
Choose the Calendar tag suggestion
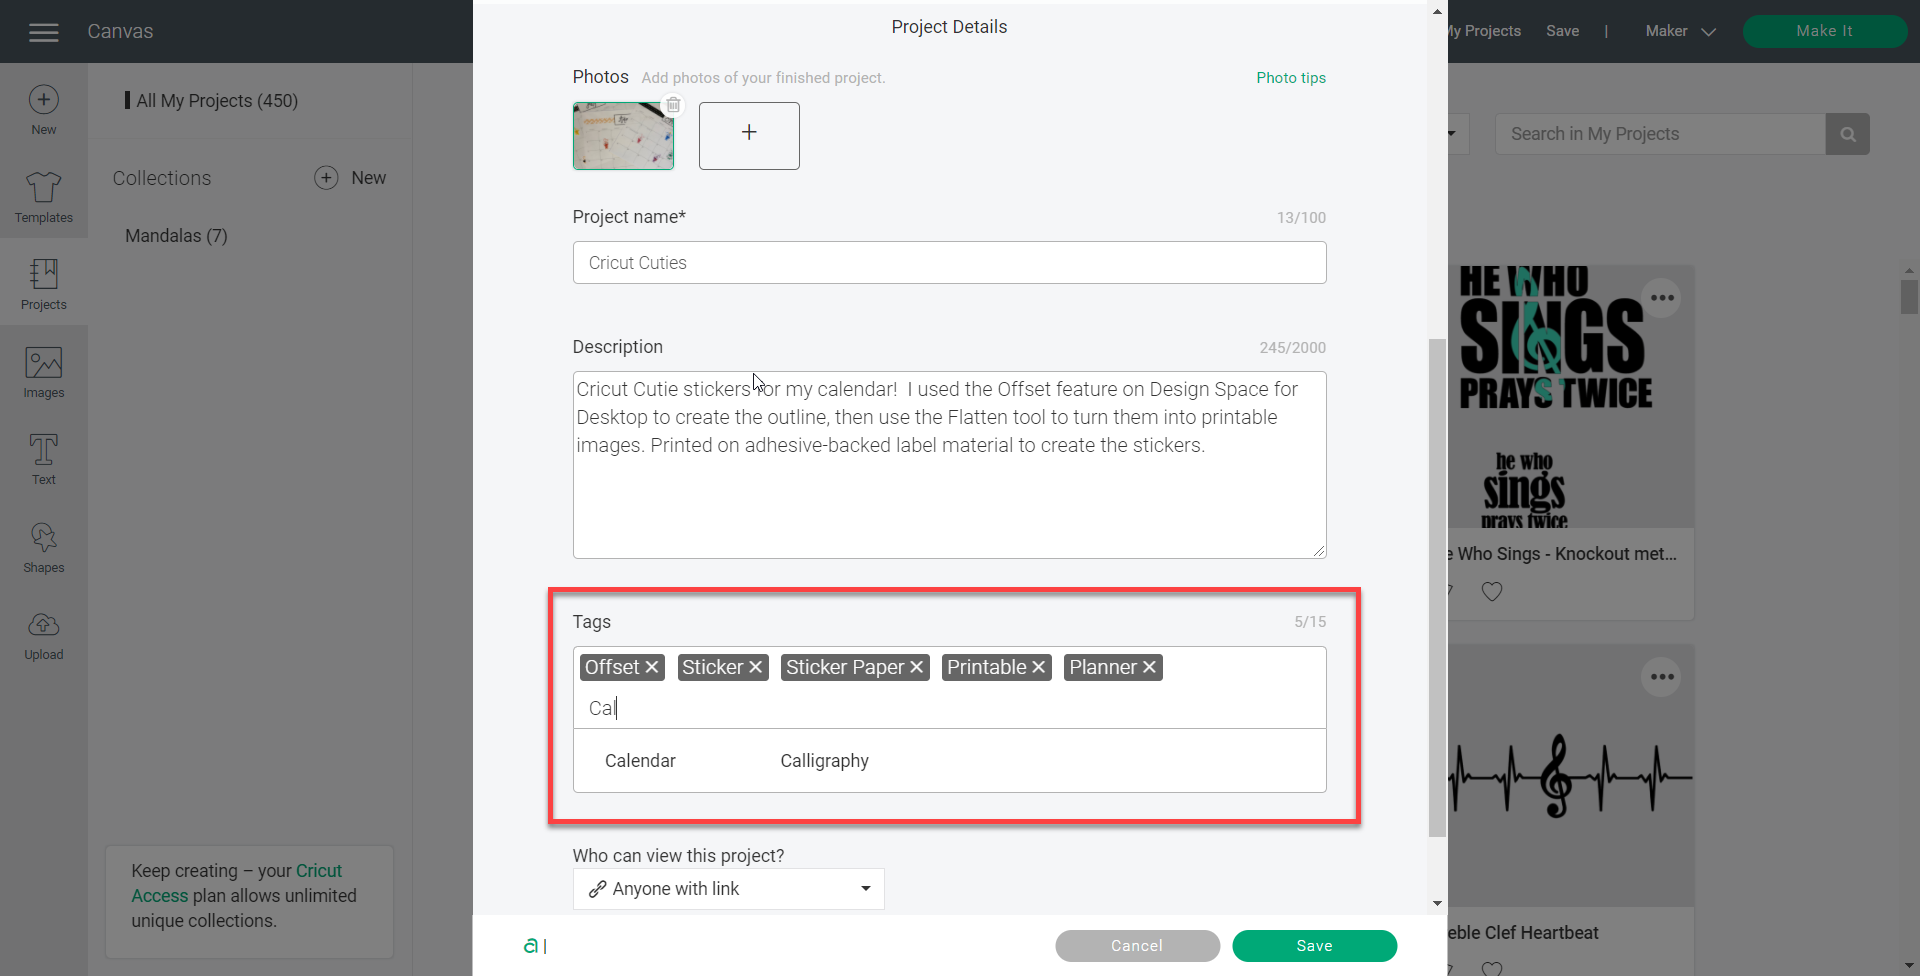tap(640, 761)
